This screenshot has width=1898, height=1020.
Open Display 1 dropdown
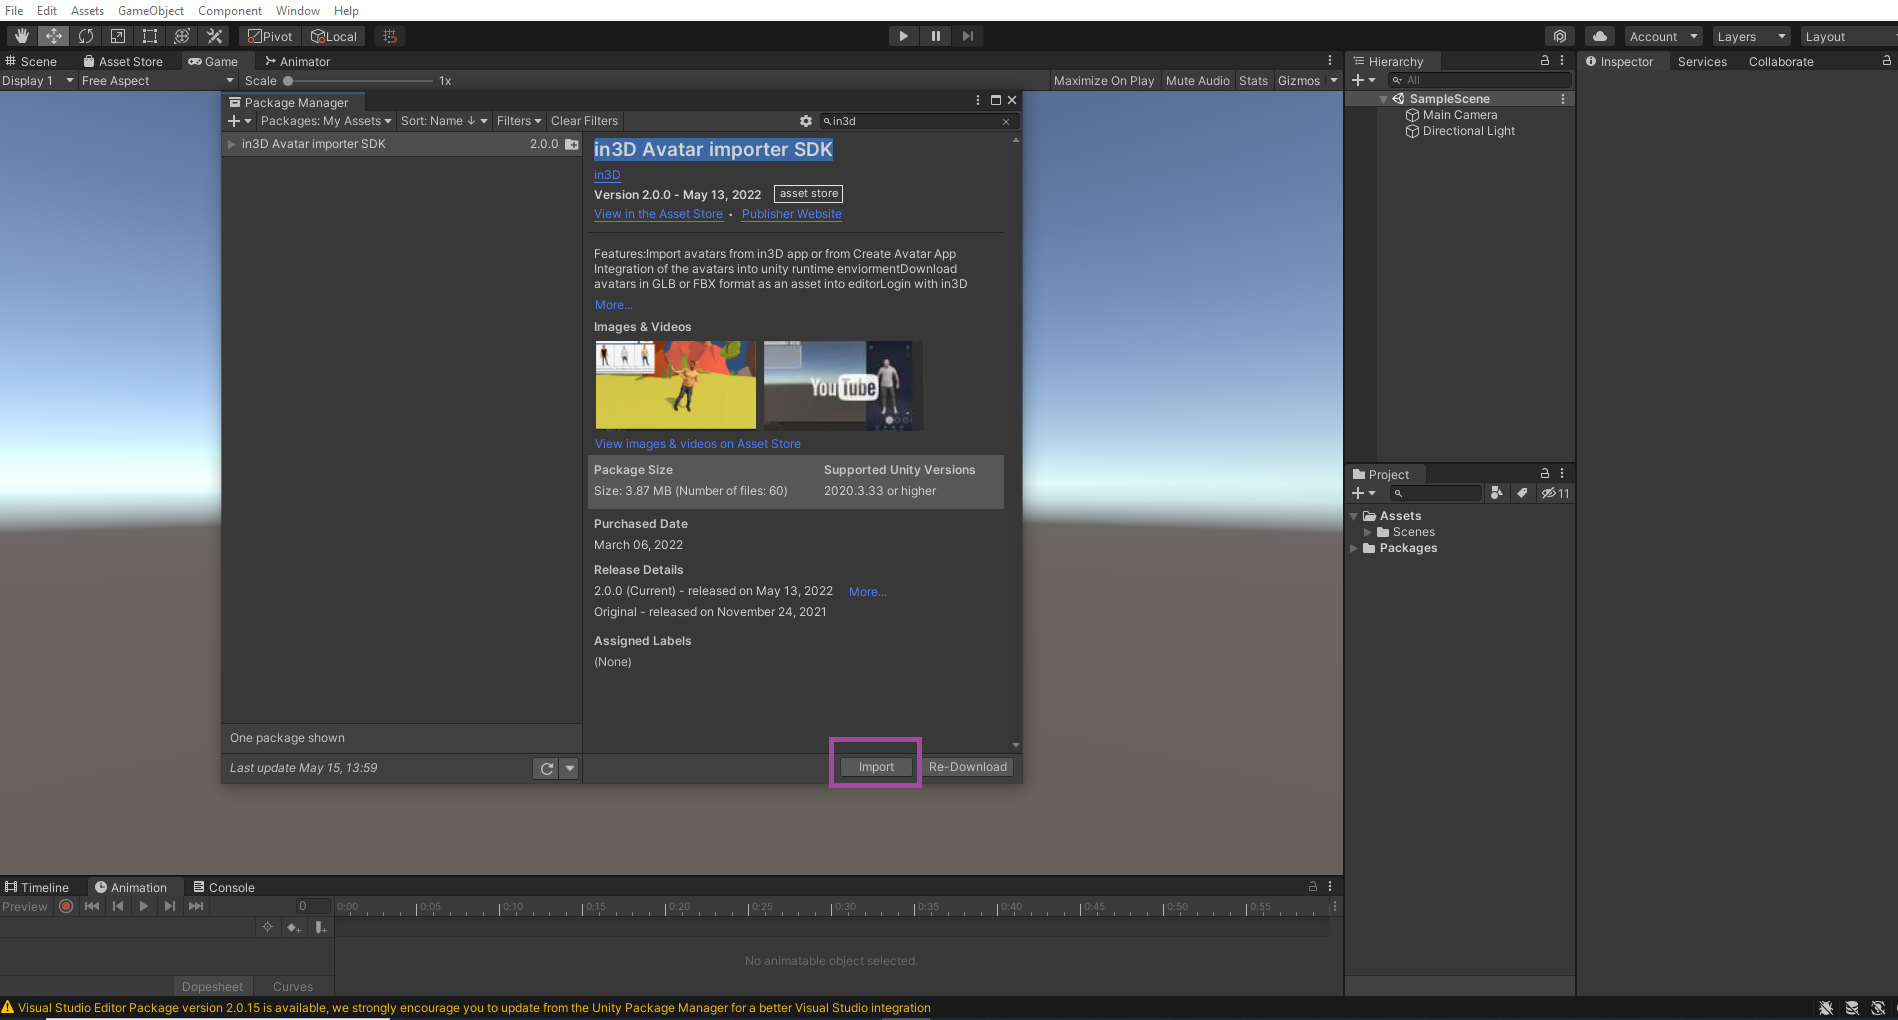38,81
